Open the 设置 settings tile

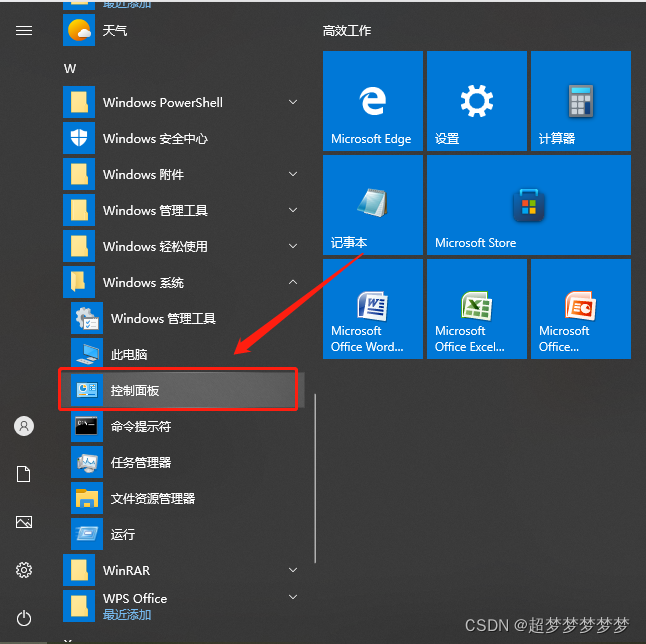[x=477, y=101]
